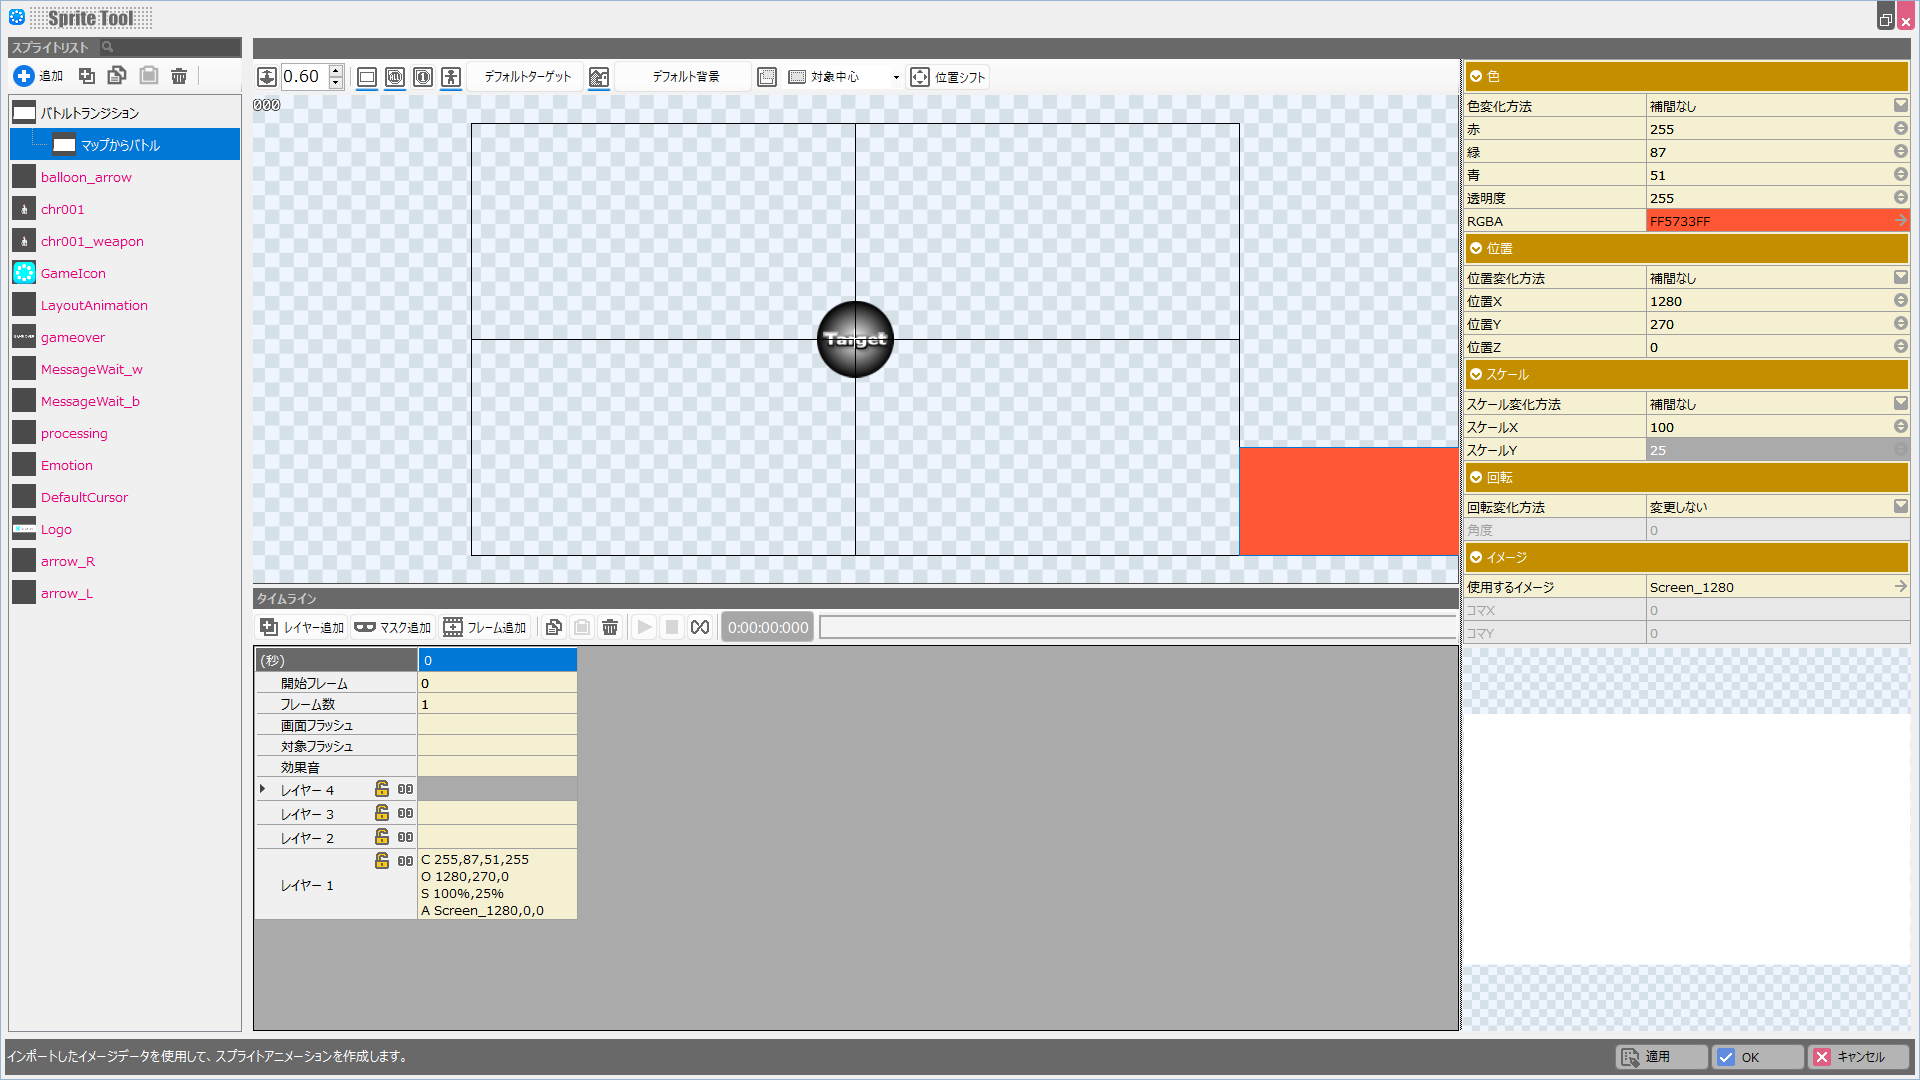1920x1080 pixels.
Task: Click the delete icon in sprite list
Action: click(179, 76)
